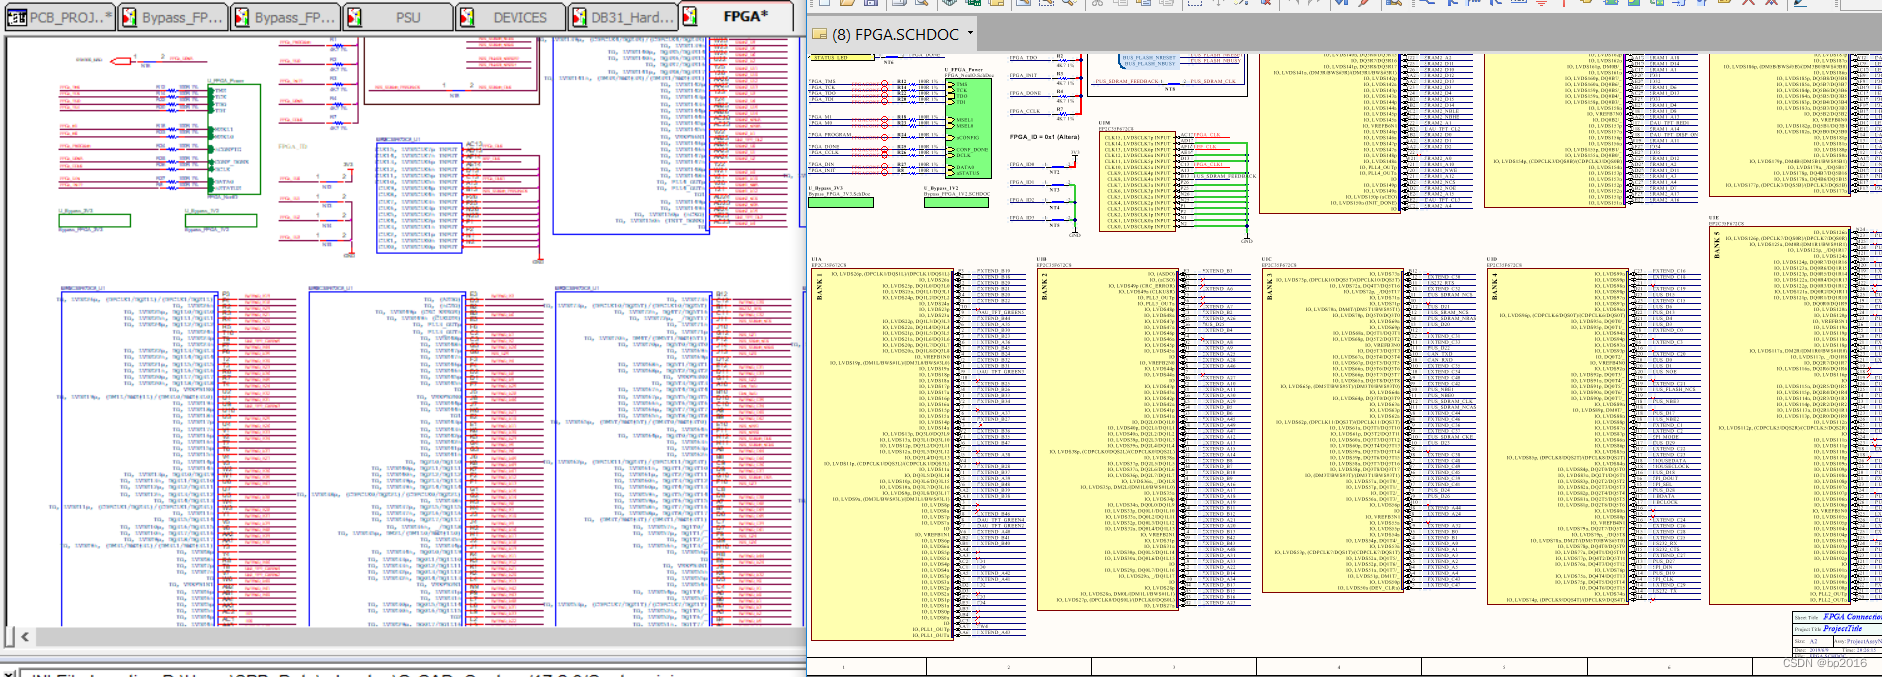Screen dimensions: 1882x677
Task: Select the active FPGA* document tab
Action: click(x=736, y=16)
